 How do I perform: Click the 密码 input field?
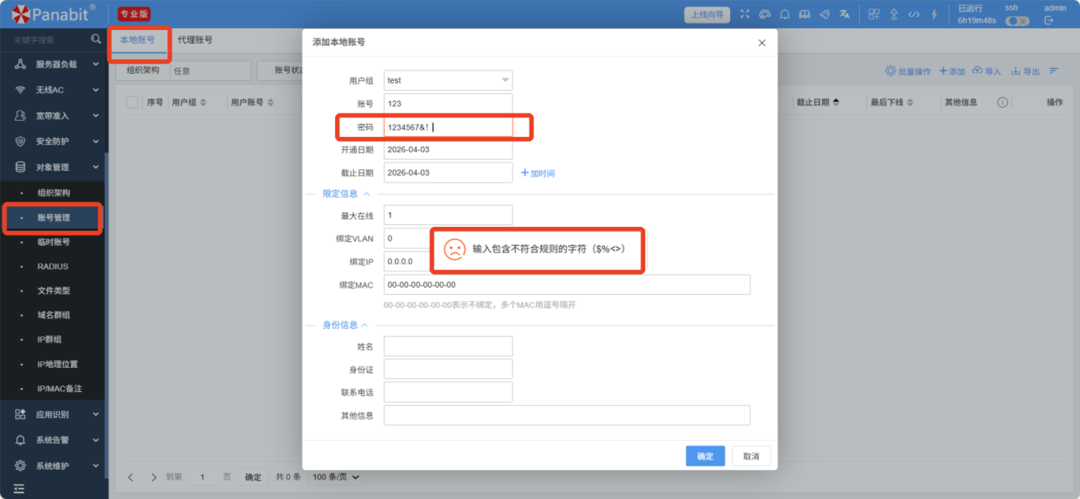(x=448, y=127)
